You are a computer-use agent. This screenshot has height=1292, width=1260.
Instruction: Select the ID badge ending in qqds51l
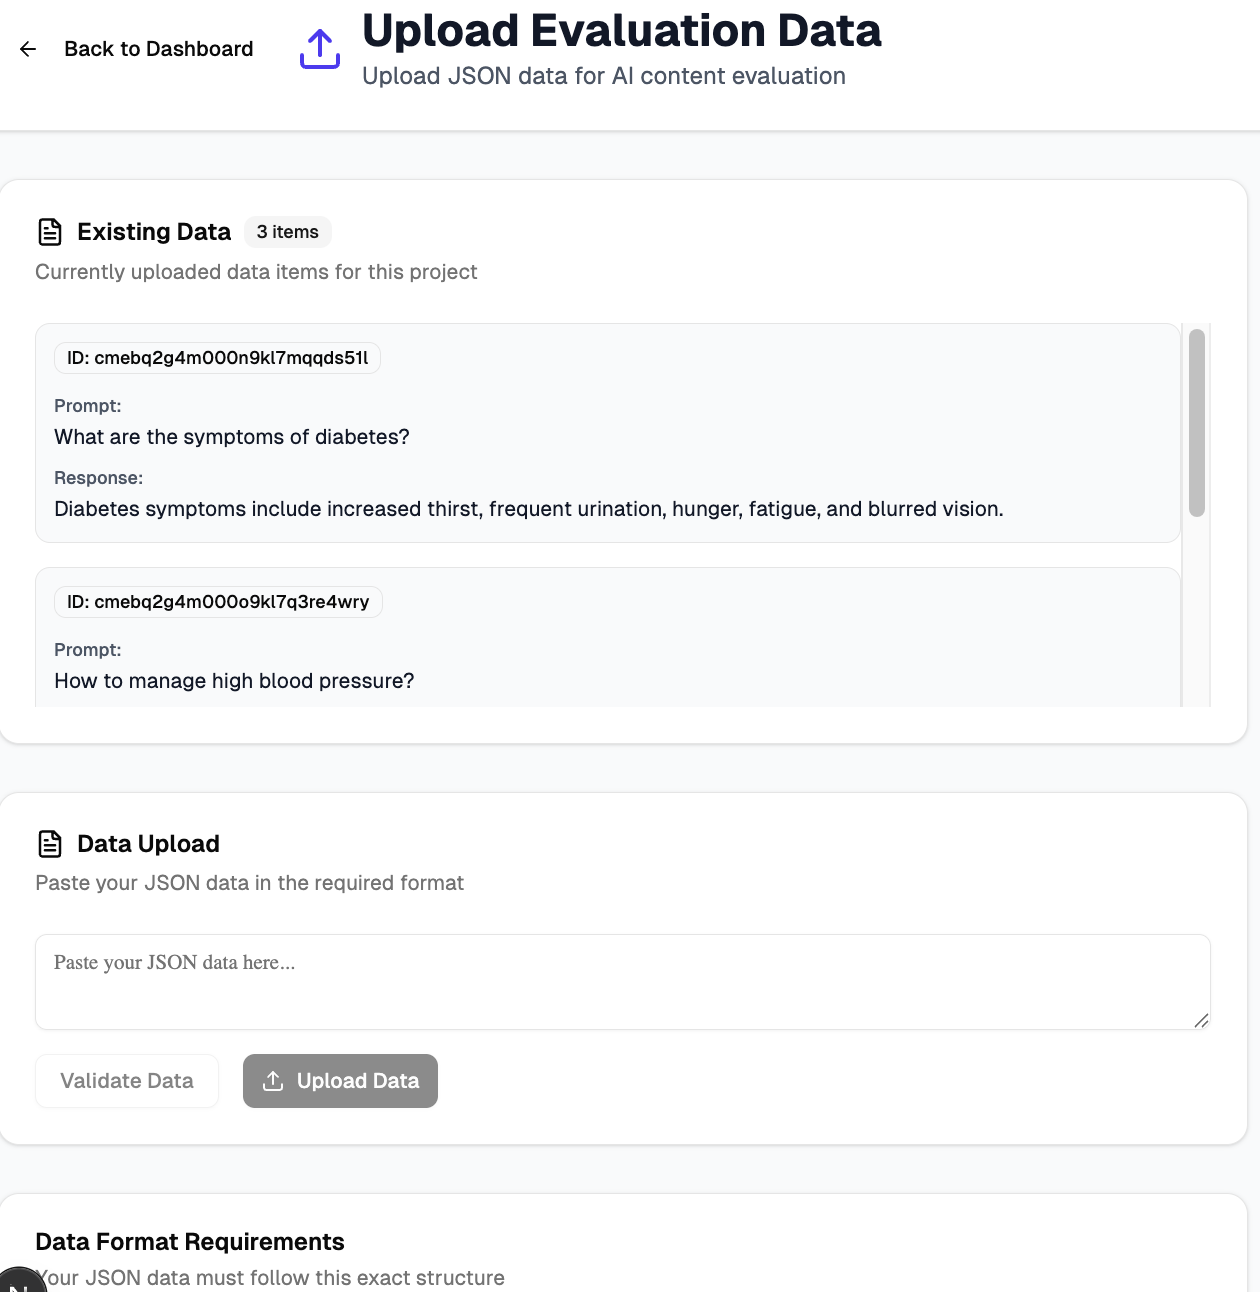[x=217, y=358]
